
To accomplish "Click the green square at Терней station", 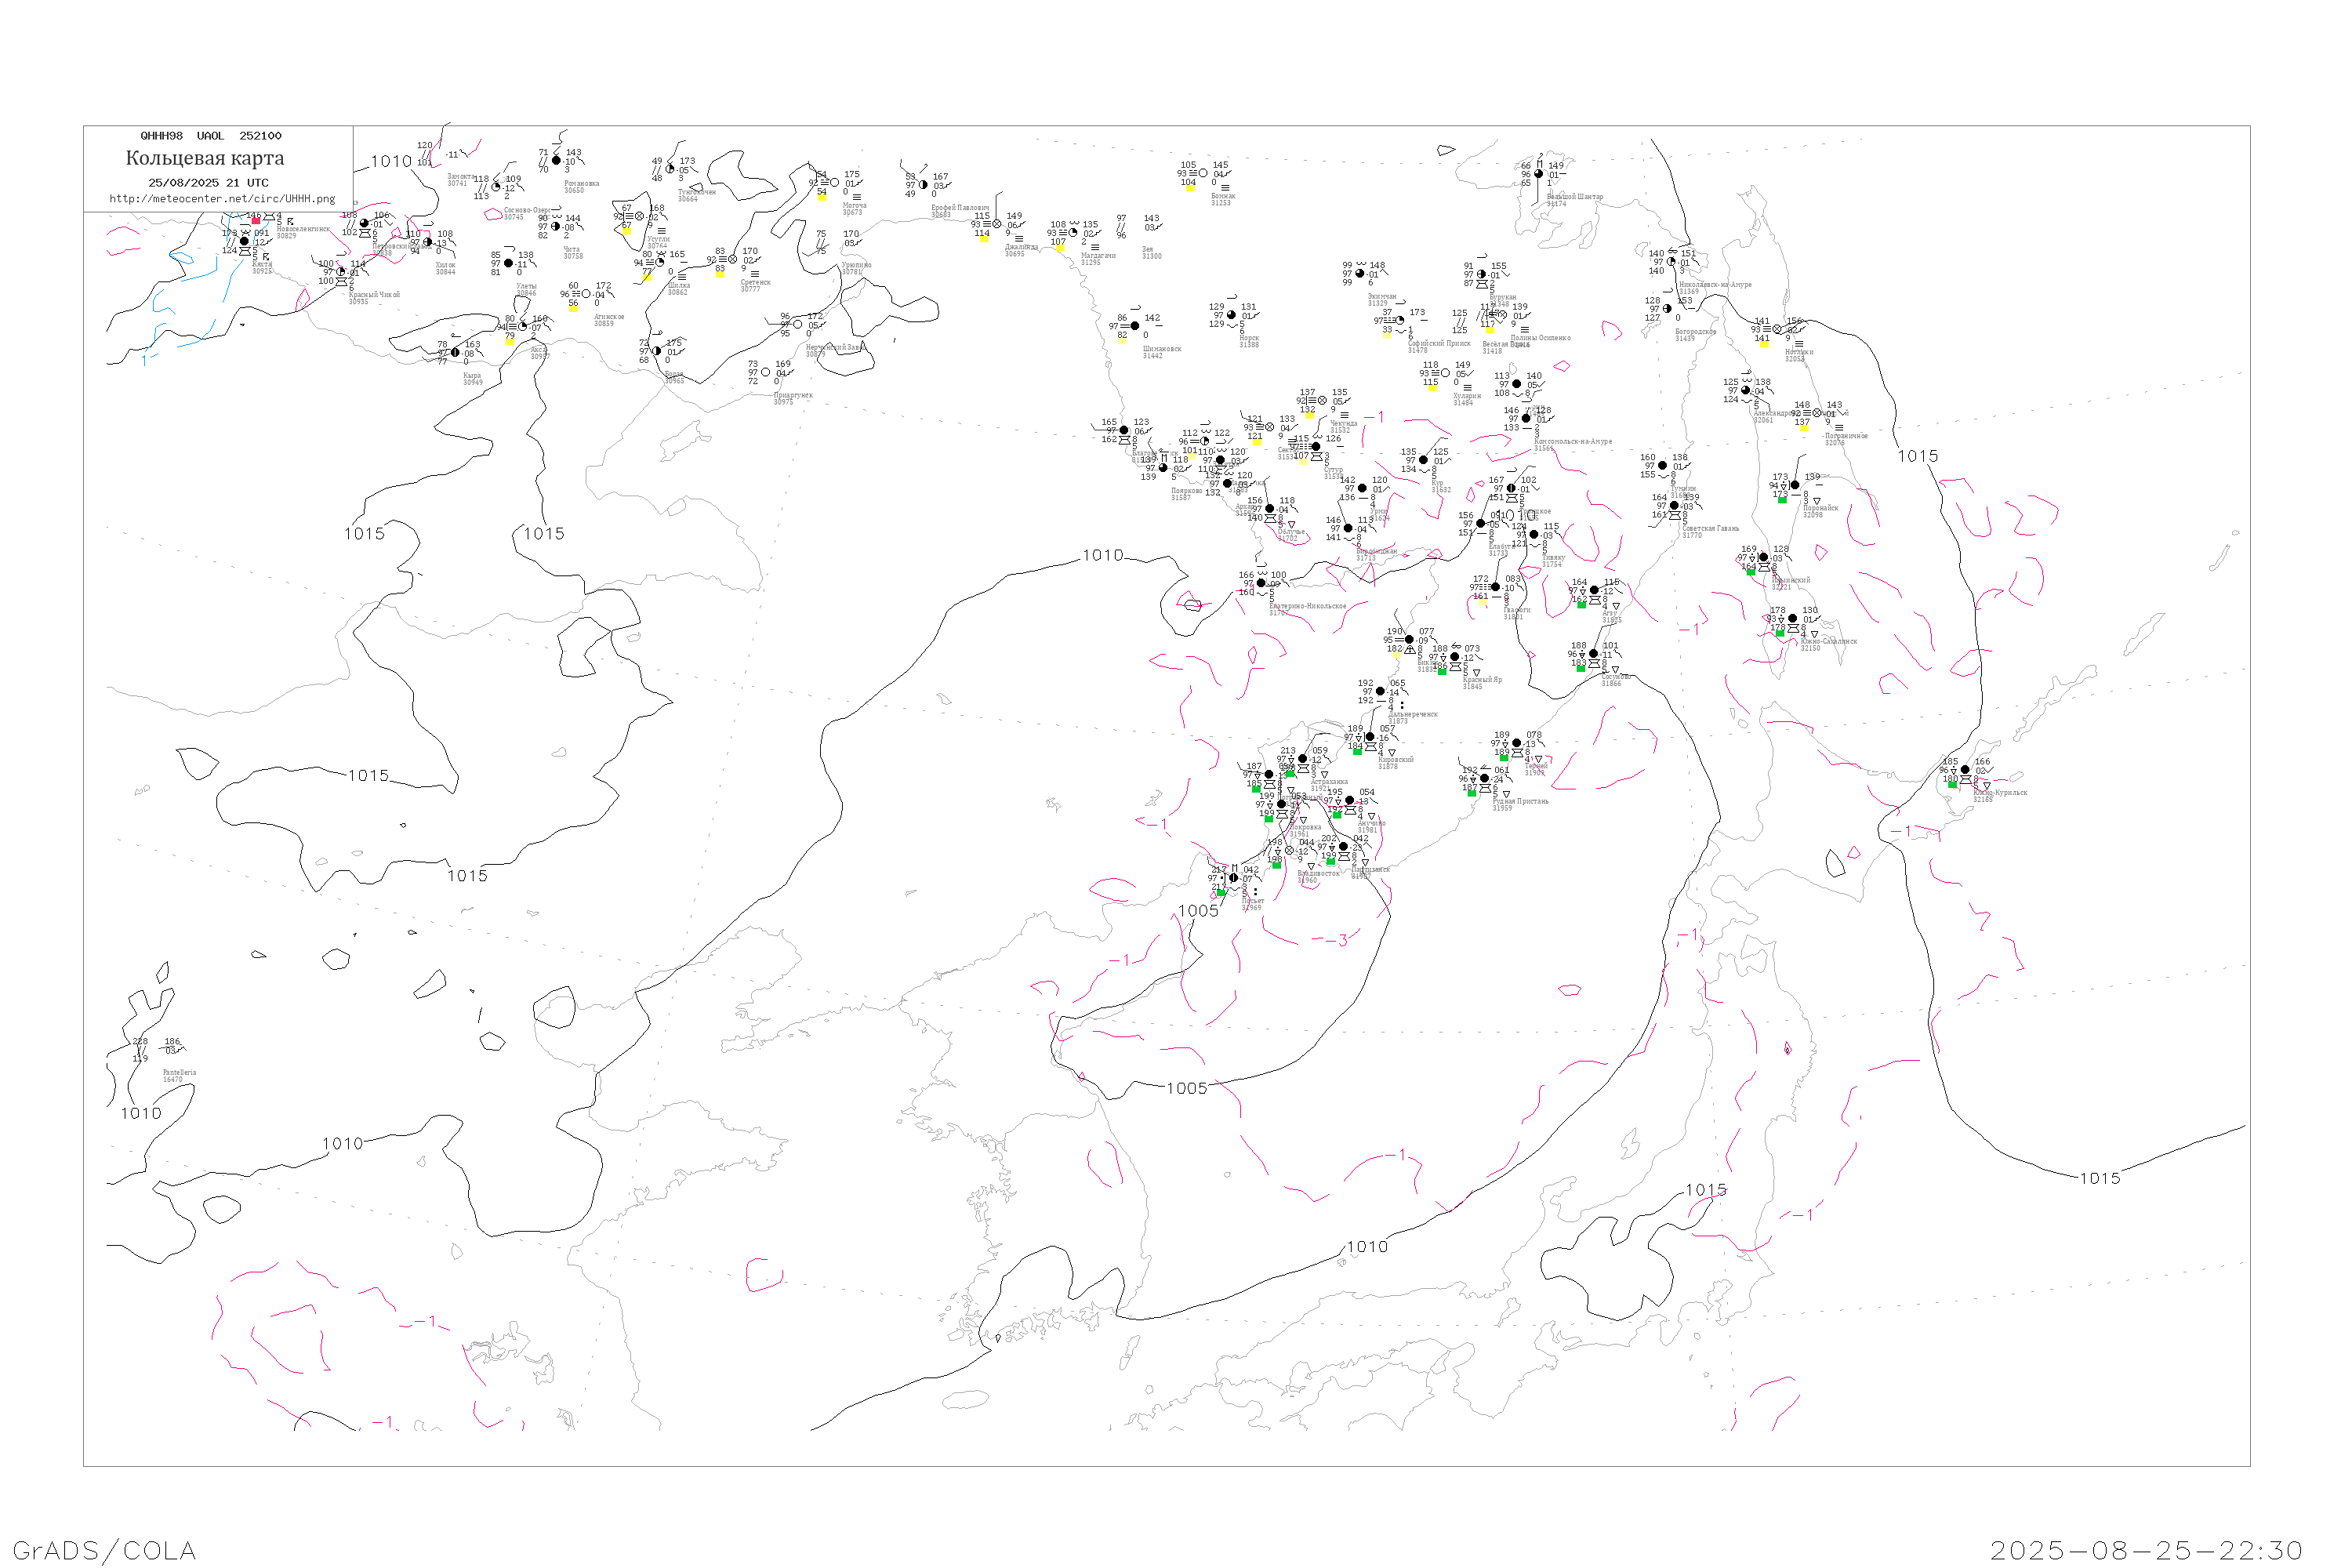I will (1504, 758).
